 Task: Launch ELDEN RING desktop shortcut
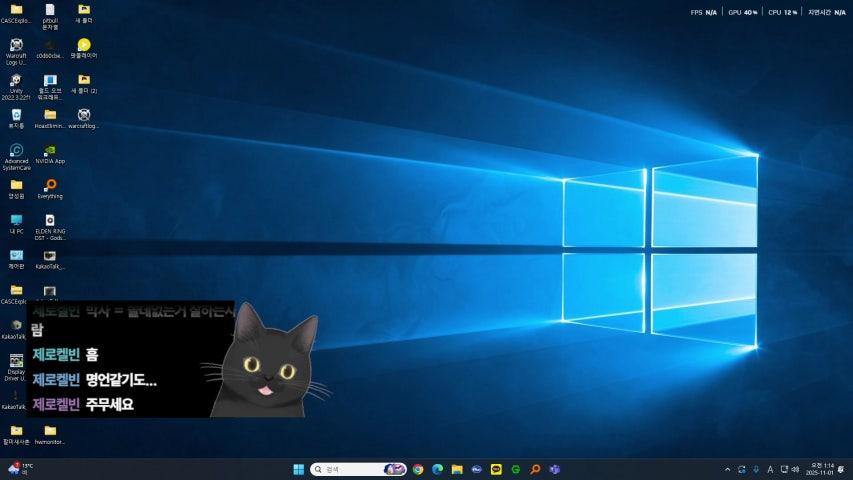coord(50,220)
